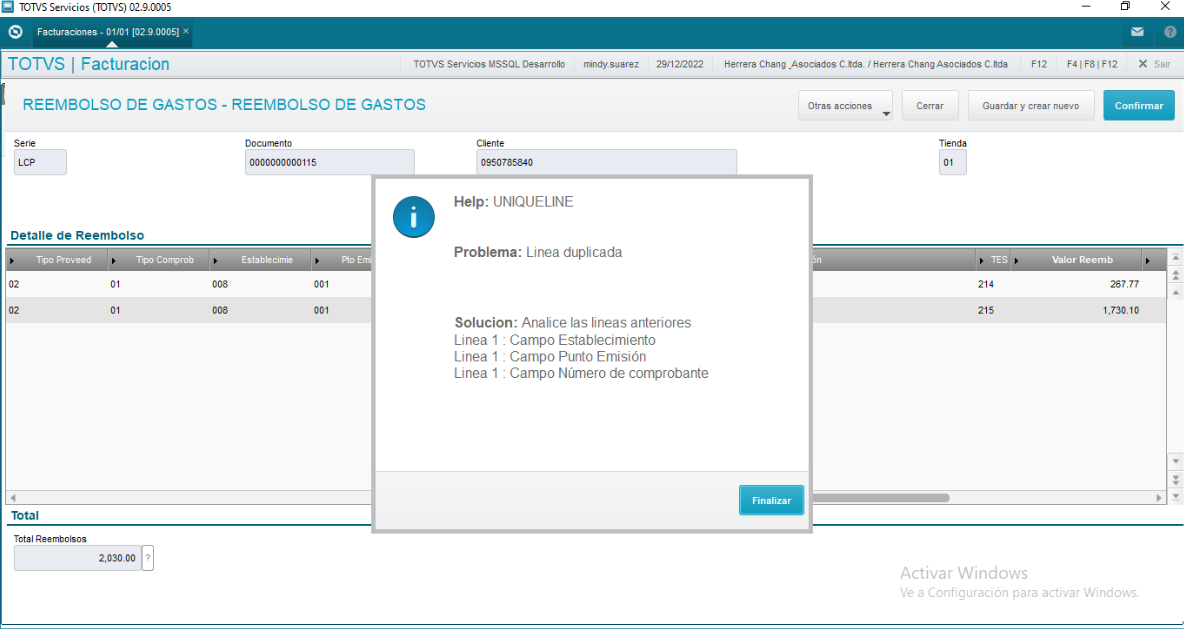This screenshot has height=629, width=1184.
Task: Click the arrow before Establecimie header
Action: [x=216, y=261]
